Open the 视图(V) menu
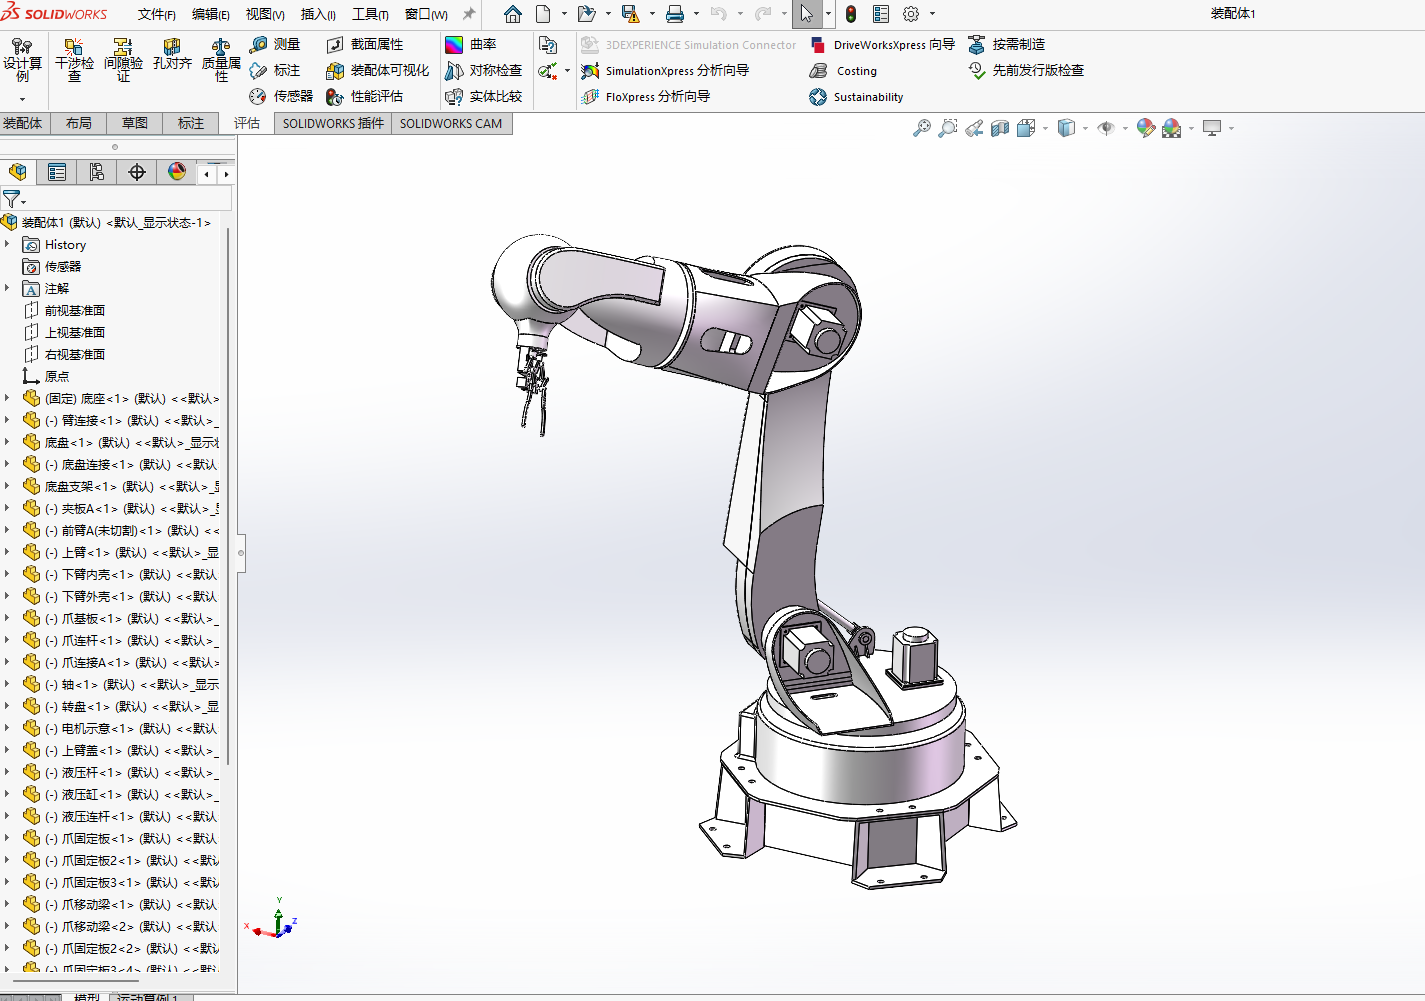This screenshot has height=1001, width=1425. pyautogui.click(x=265, y=14)
